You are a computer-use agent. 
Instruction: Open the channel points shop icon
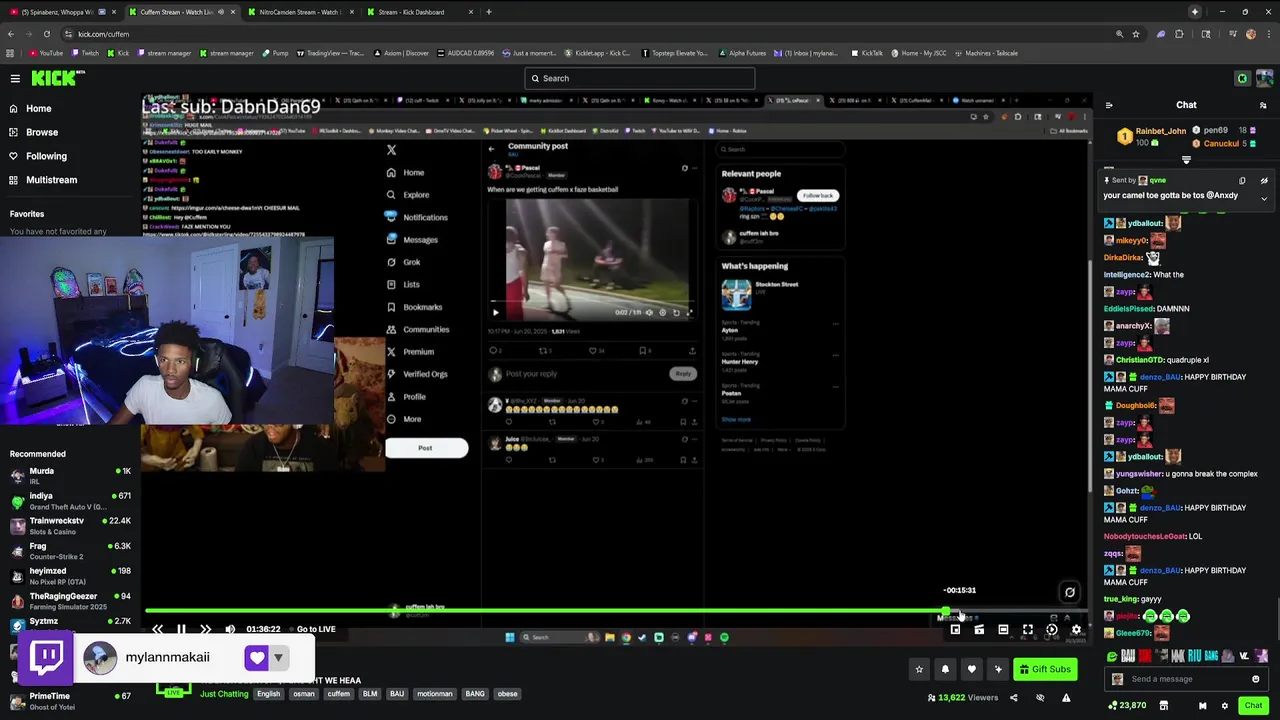coord(1163,706)
